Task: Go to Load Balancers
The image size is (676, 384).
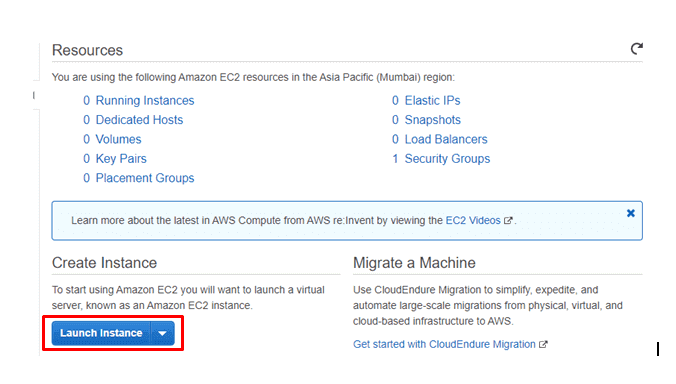Action: [446, 139]
